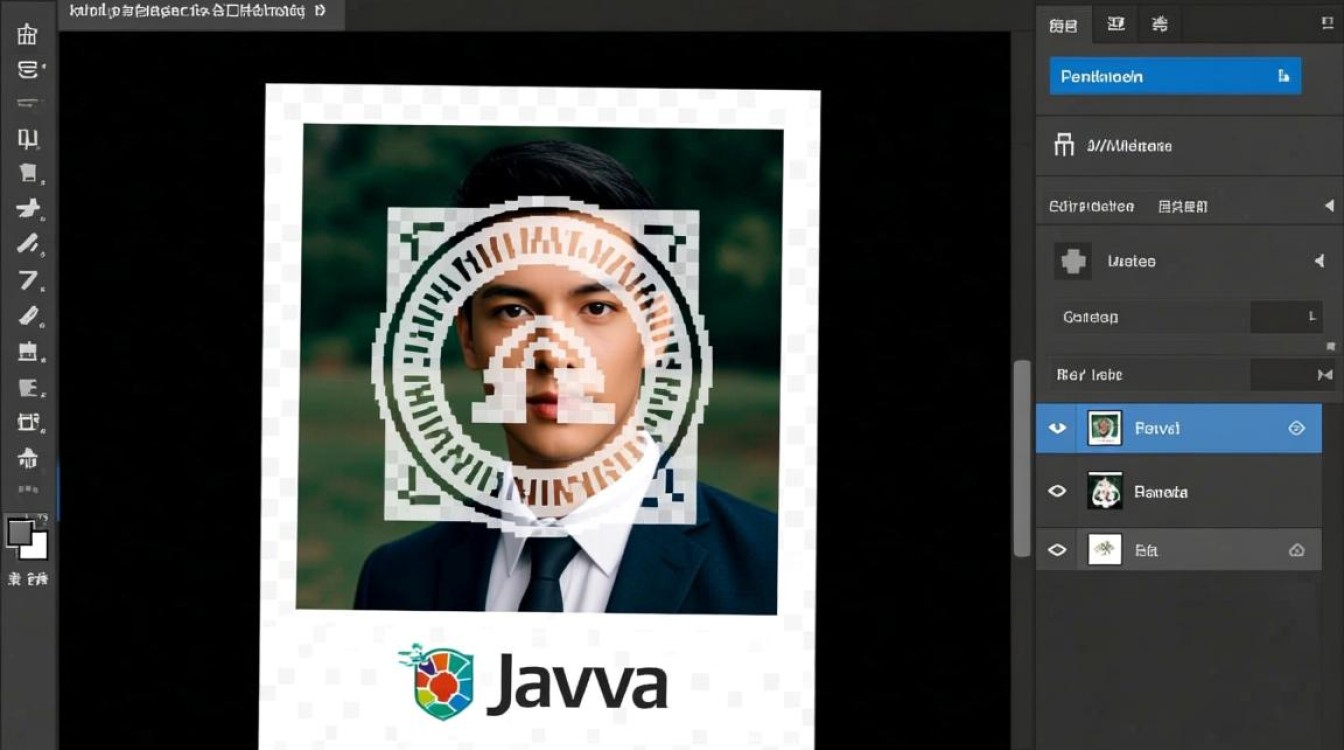The width and height of the screenshot is (1344, 750).
Task: Select the Eraser tool
Action: tap(27, 282)
